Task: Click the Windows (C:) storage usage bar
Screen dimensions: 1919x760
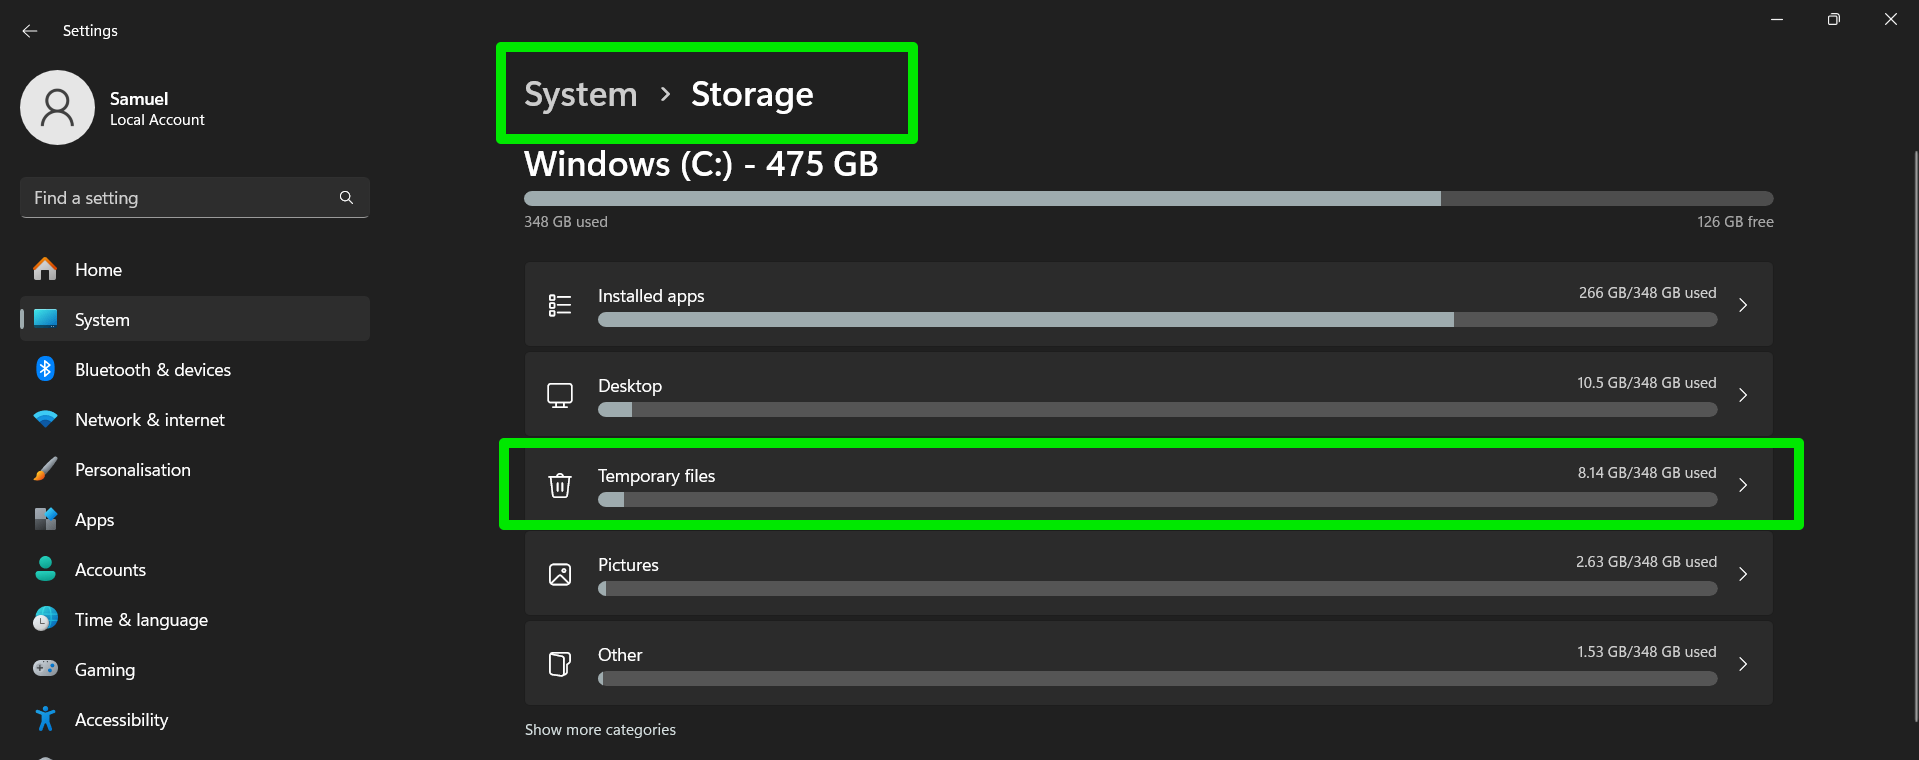Action: tap(1148, 199)
